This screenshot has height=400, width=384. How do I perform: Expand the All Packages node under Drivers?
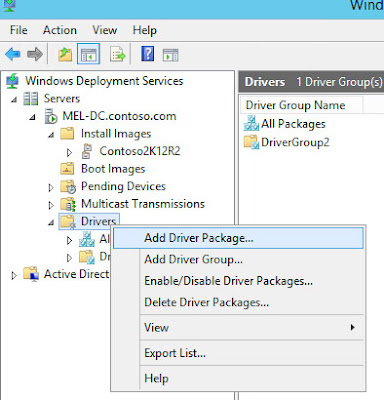click(69, 240)
